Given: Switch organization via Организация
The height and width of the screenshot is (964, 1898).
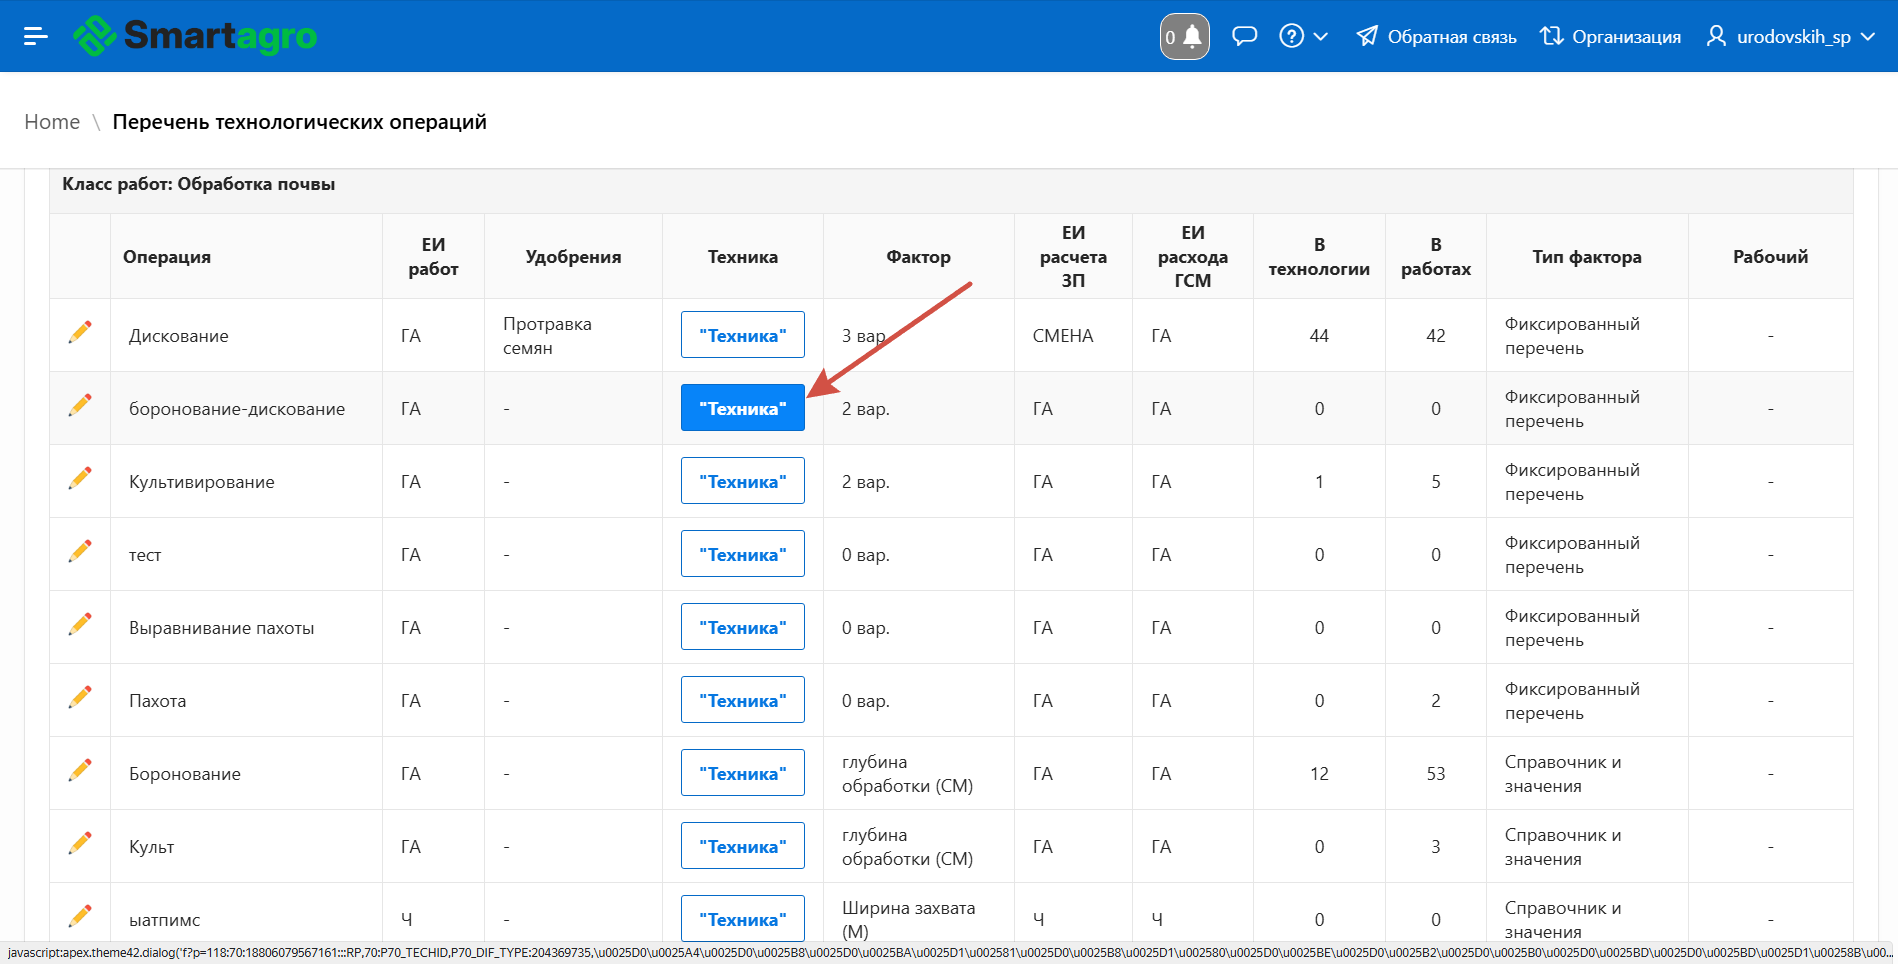Looking at the screenshot, I should 1610,37.
